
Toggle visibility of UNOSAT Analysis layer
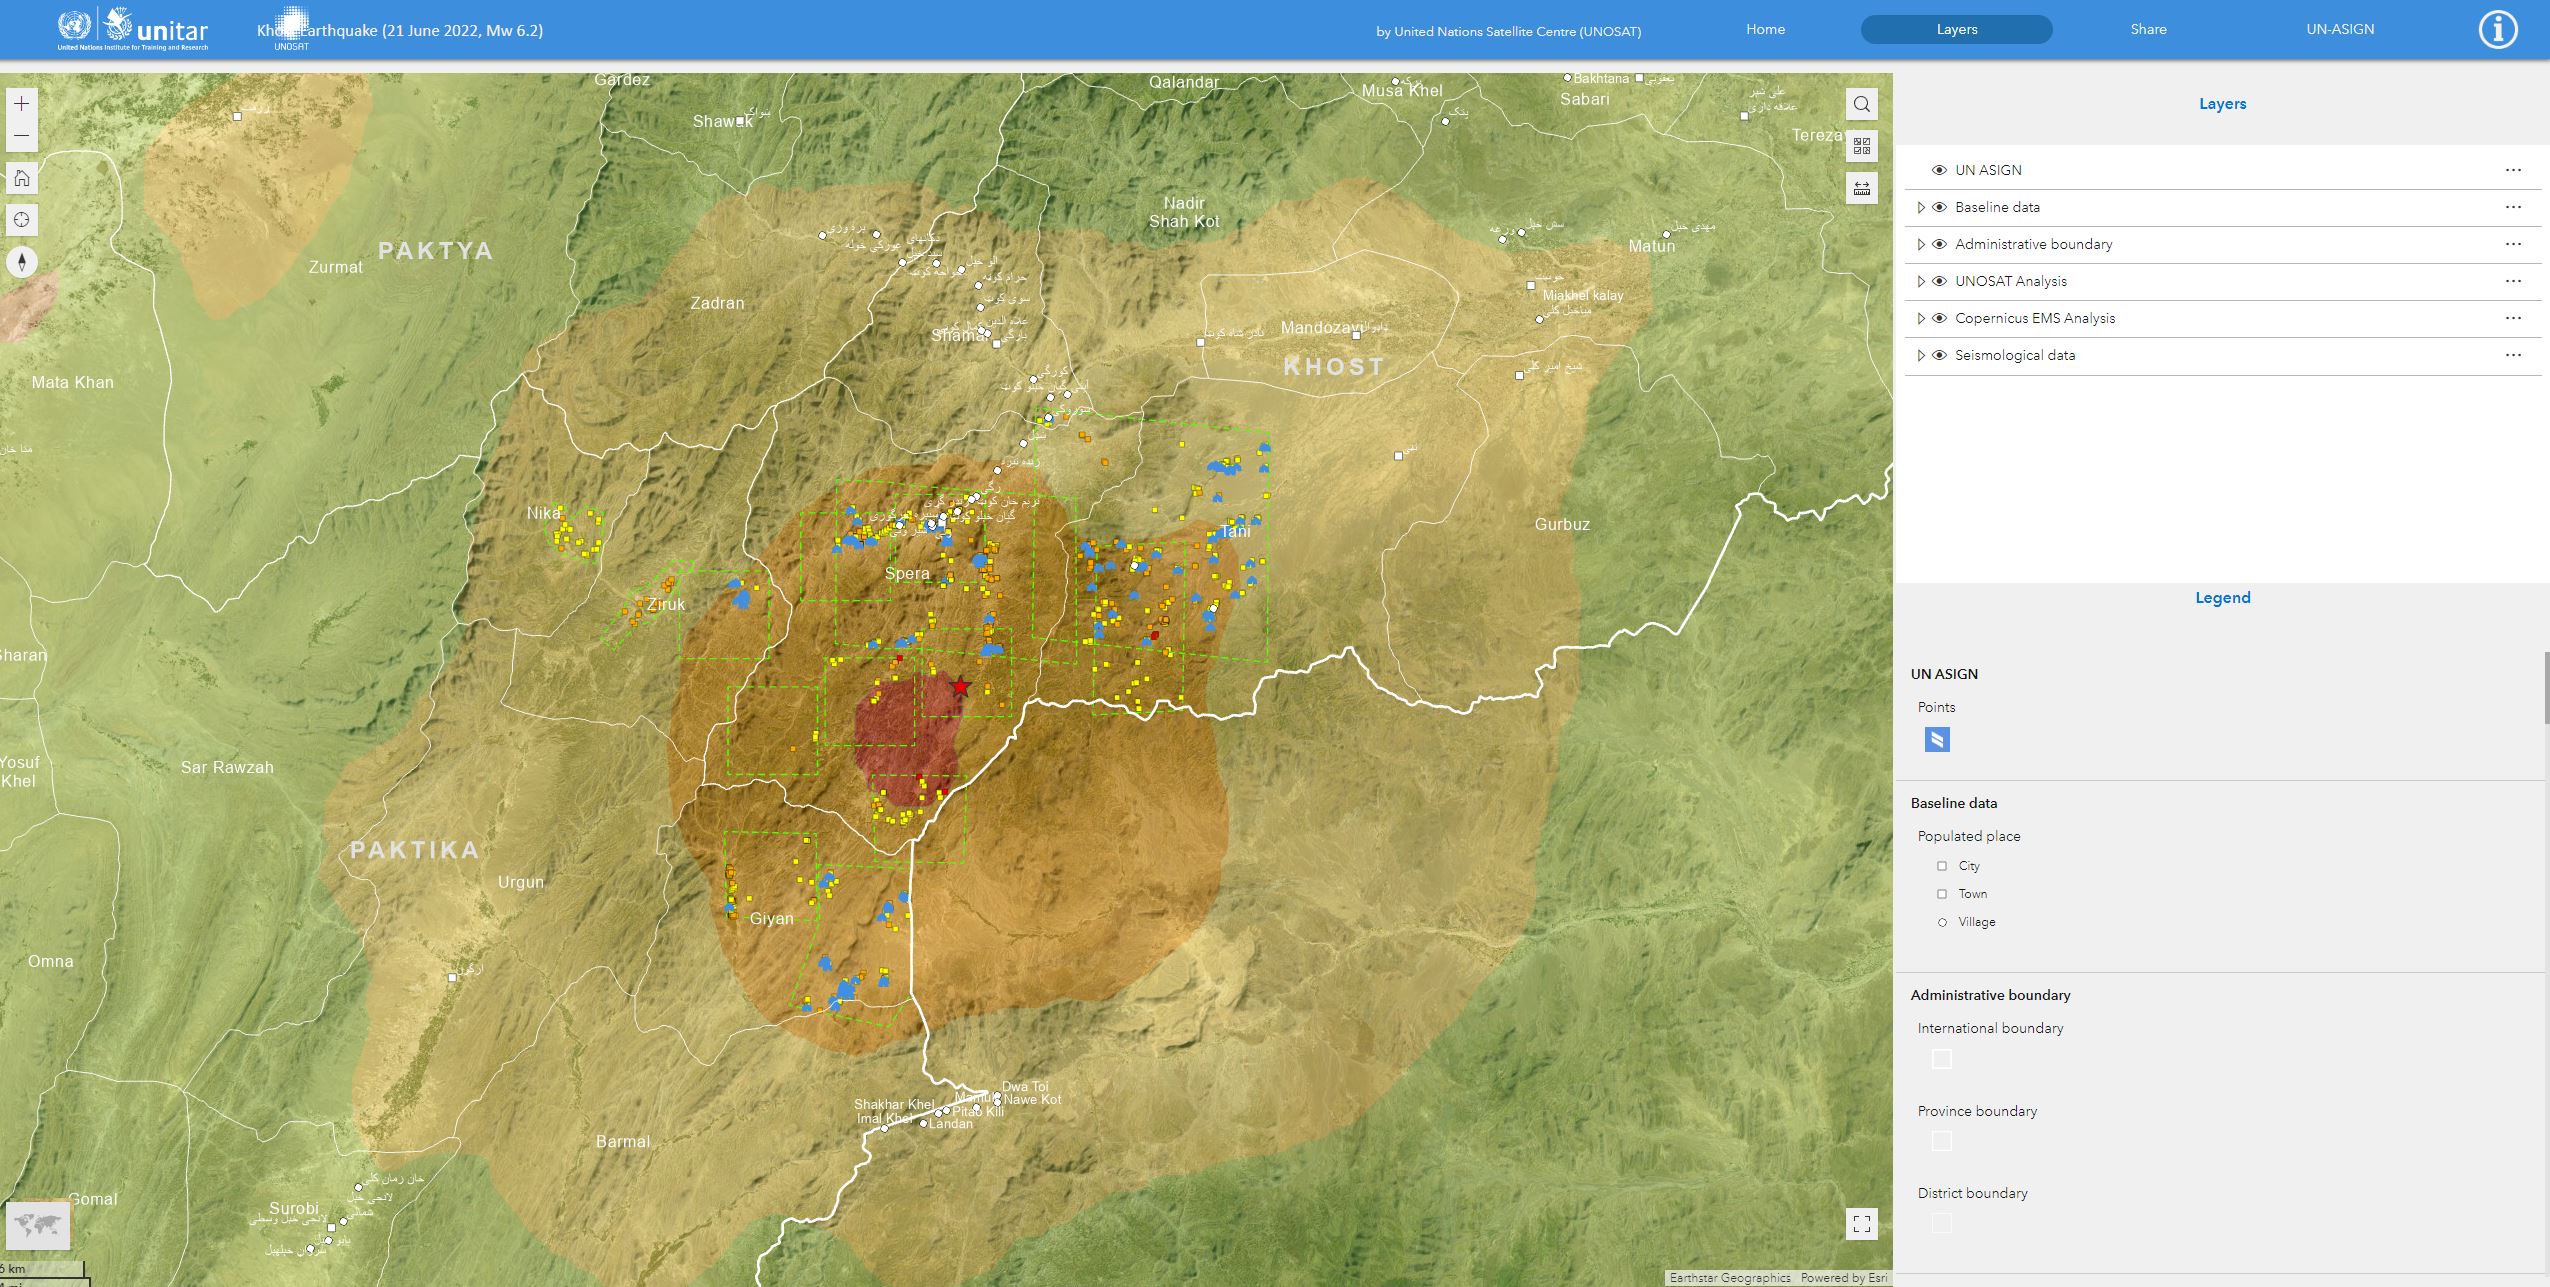[1939, 281]
